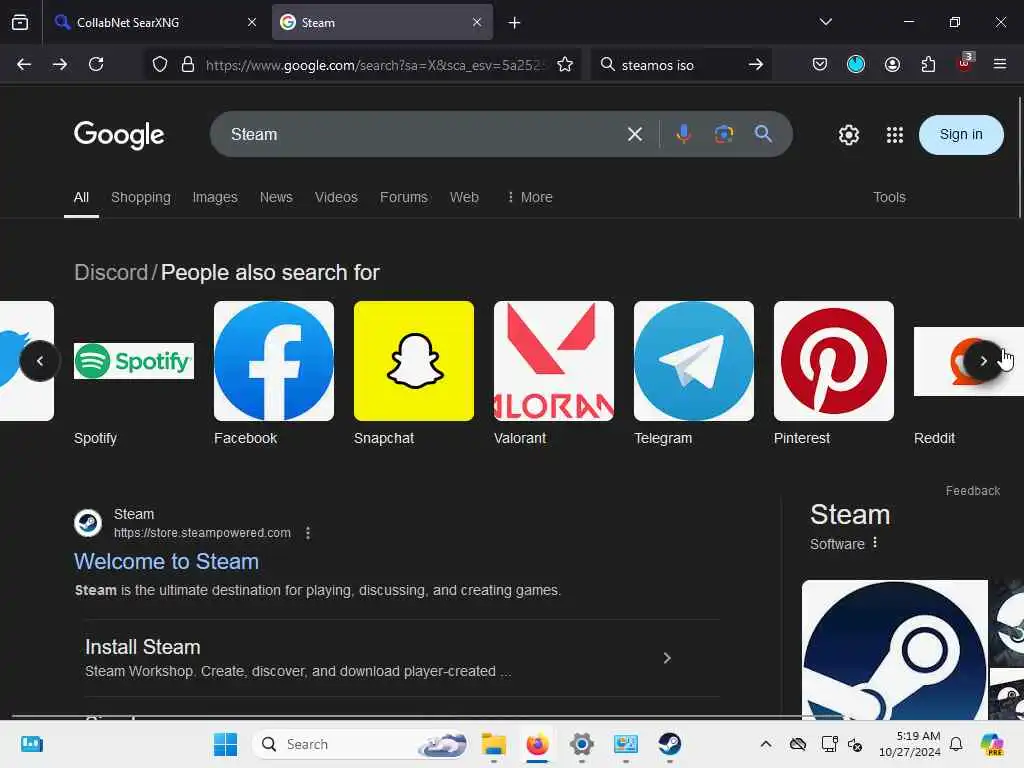Open Pinterest suggestion card
This screenshot has height=768, width=1024.
tap(834, 374)
